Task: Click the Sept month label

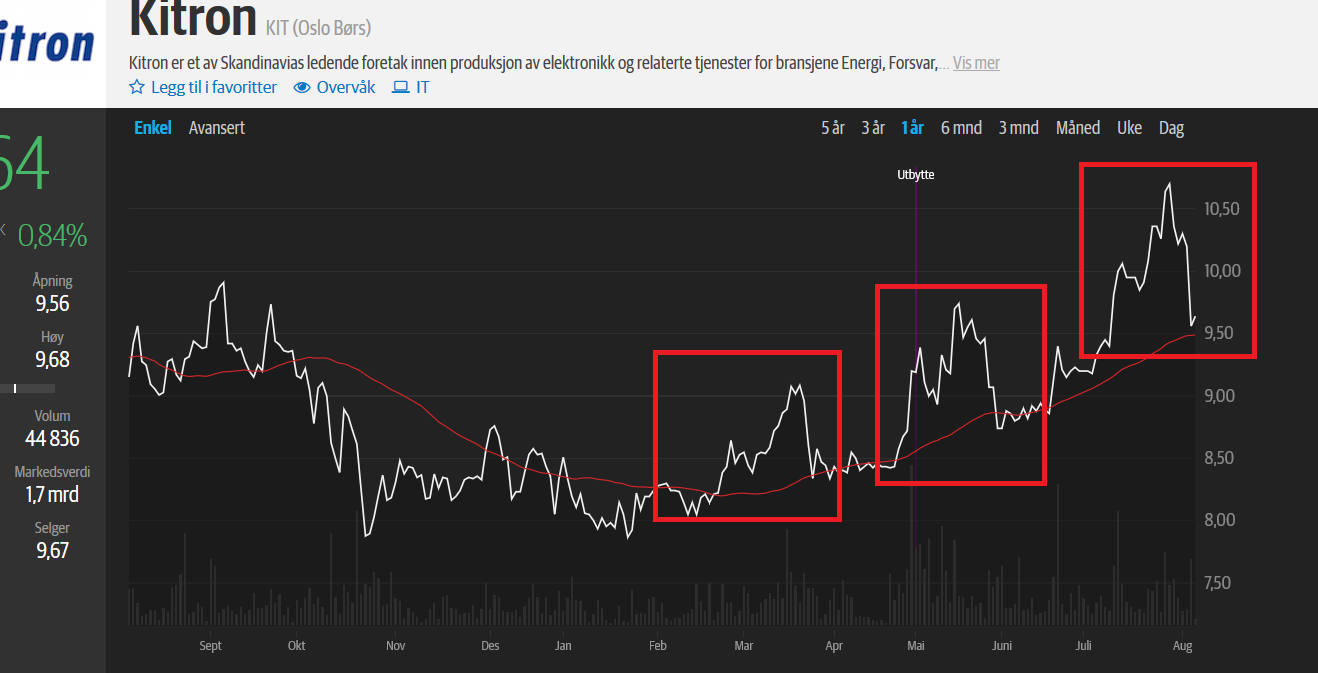Action: pyautogui.click(x=210, y=646)
